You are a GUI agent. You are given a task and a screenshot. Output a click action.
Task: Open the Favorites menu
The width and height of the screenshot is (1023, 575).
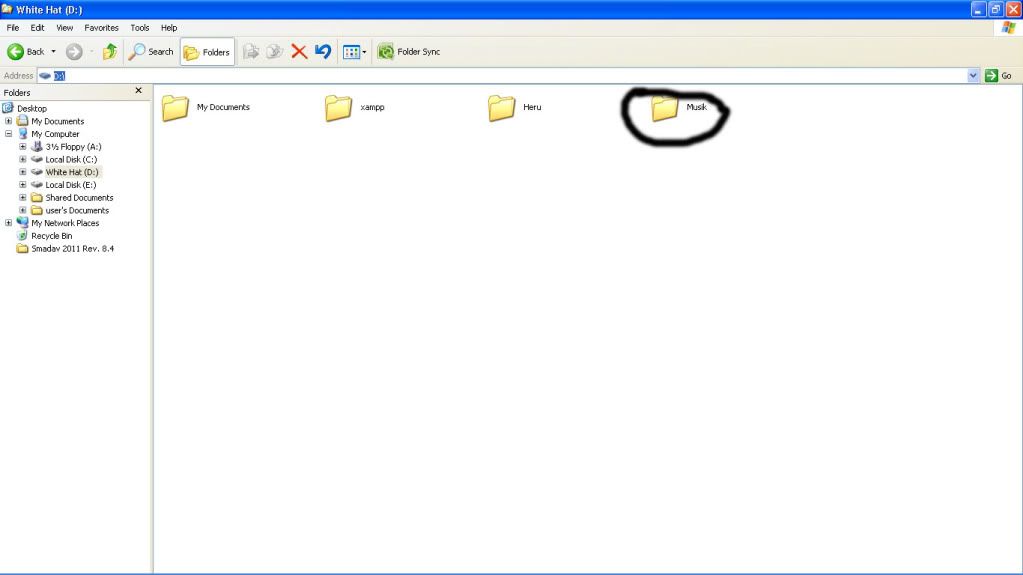101,28
